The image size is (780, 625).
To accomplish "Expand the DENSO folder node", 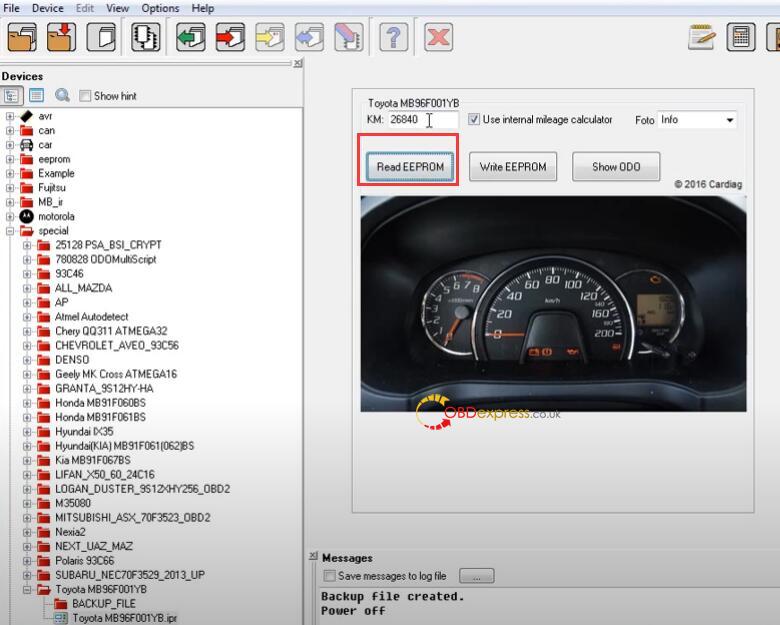I will point(27,360).
